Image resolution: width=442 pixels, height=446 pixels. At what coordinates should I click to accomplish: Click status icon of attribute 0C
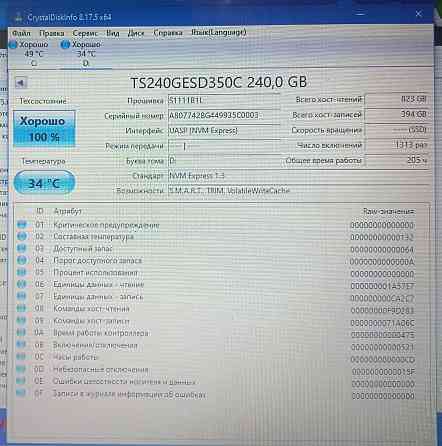(21, 357)
